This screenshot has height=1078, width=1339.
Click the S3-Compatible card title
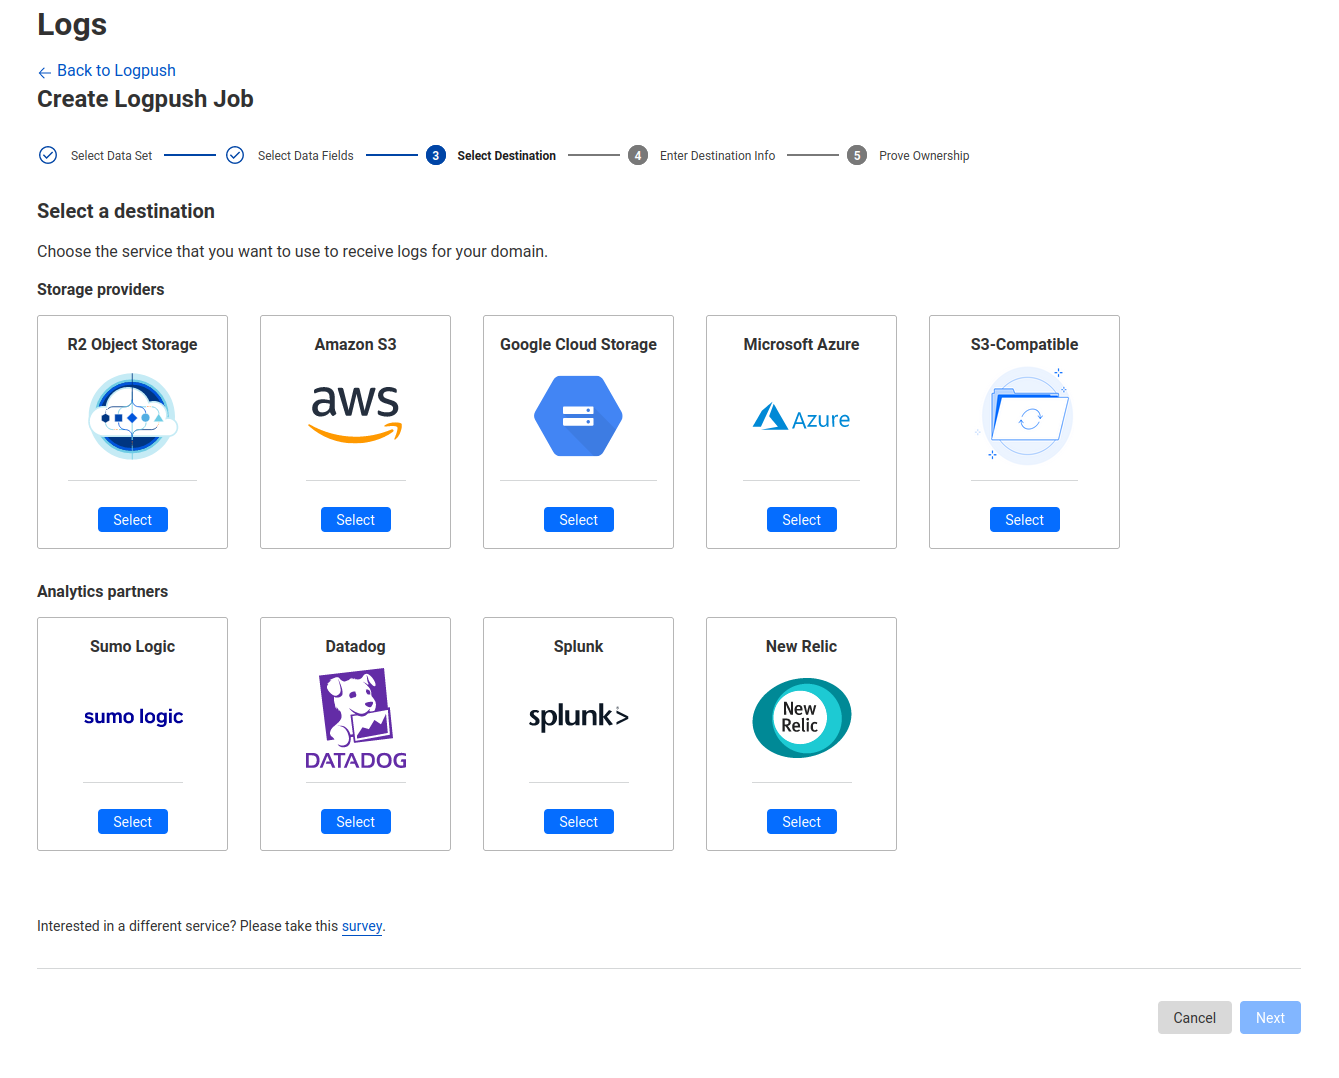(x=1024, y=344)
